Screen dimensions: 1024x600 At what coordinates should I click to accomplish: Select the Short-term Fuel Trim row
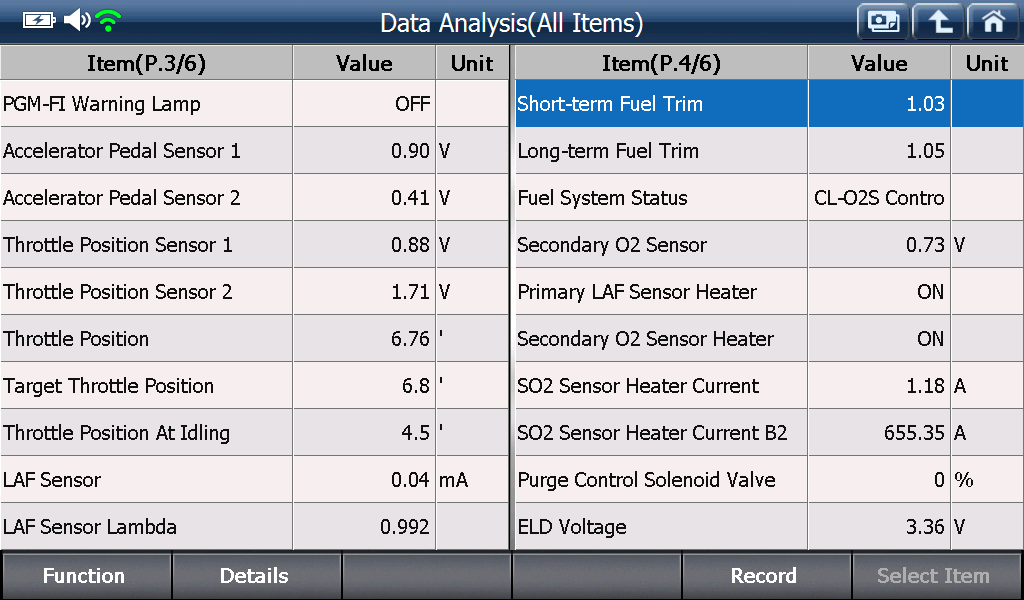point(769,104)
